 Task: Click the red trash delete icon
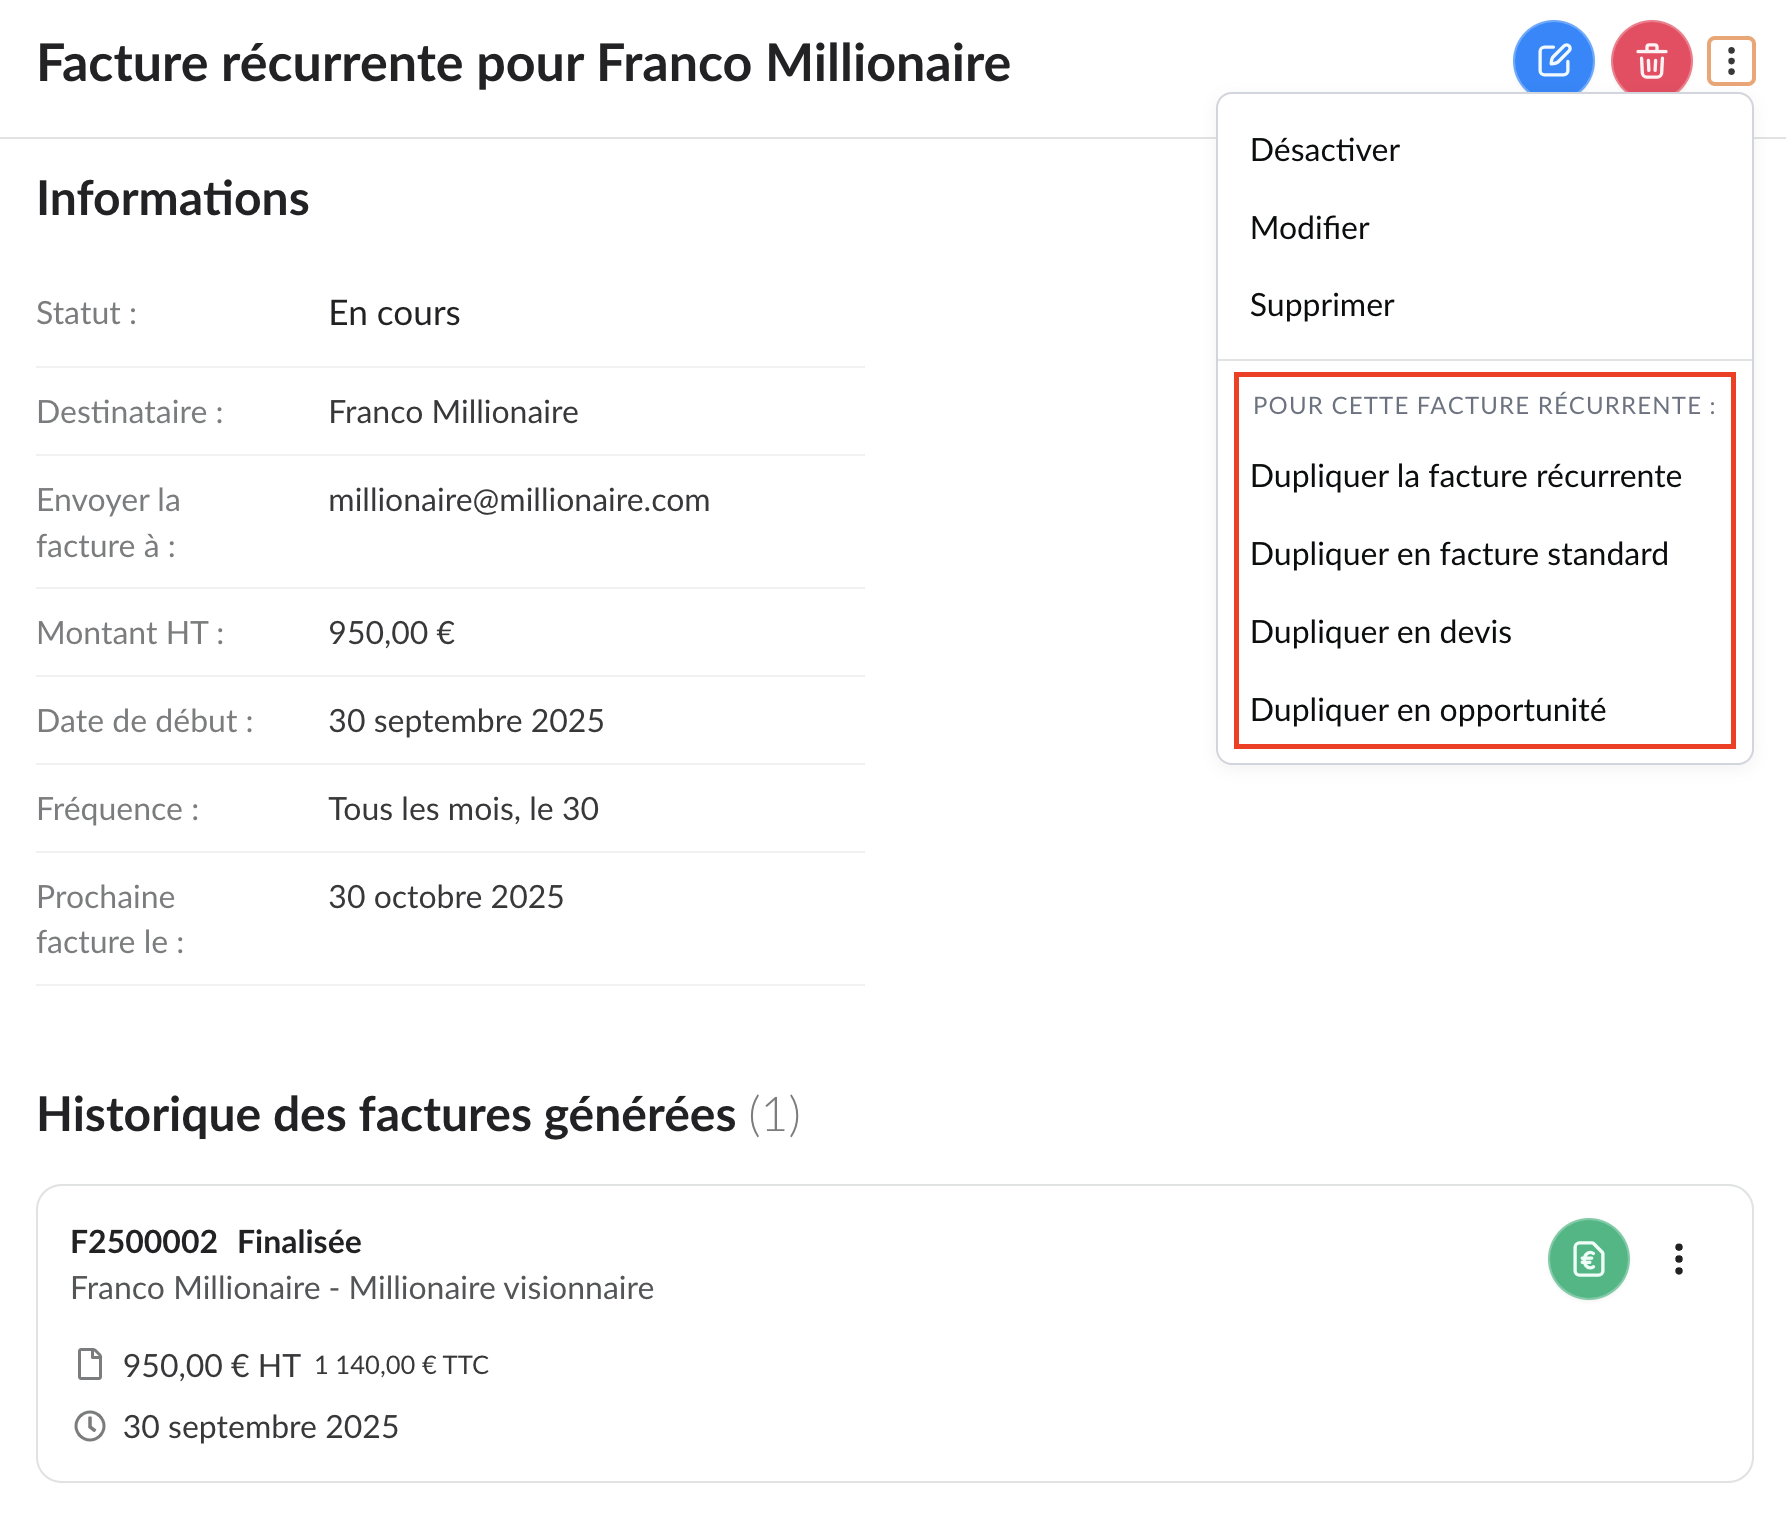pos(1651,61)
